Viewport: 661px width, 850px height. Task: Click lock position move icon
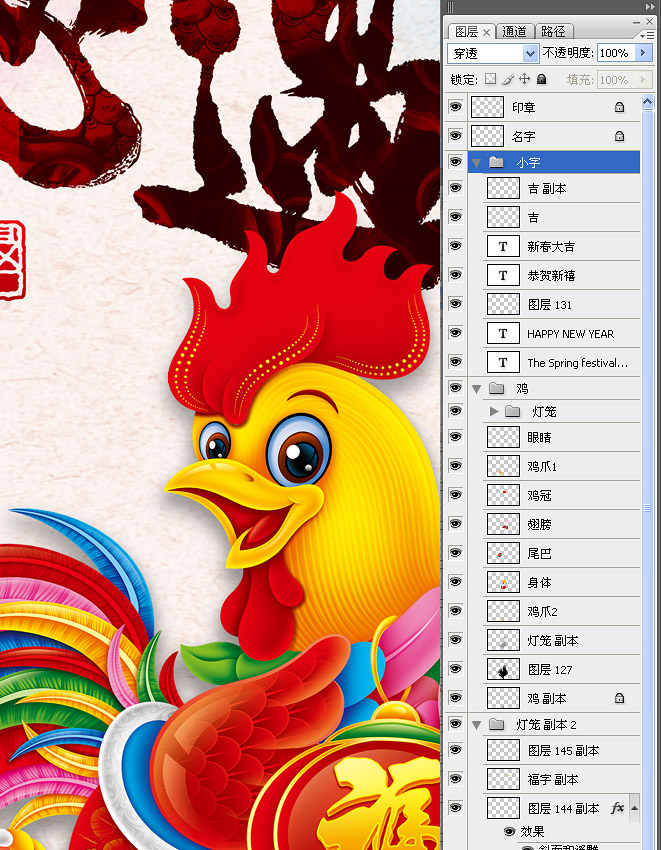coord(524,79)
